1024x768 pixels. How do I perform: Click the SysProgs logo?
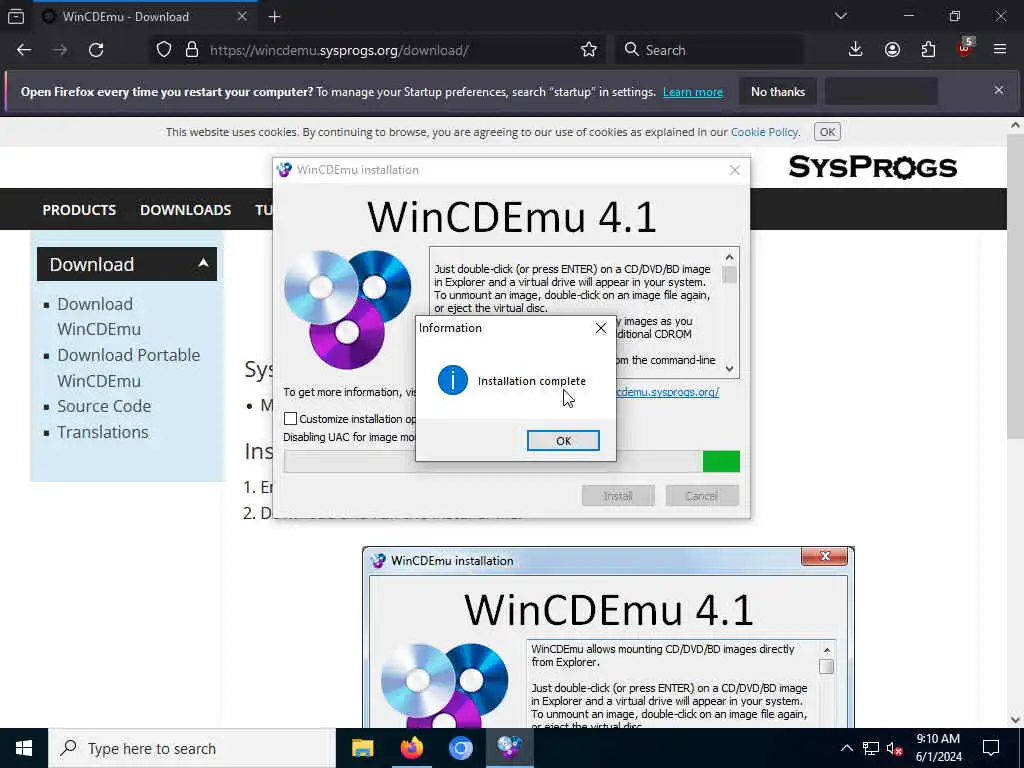(872, 167)
